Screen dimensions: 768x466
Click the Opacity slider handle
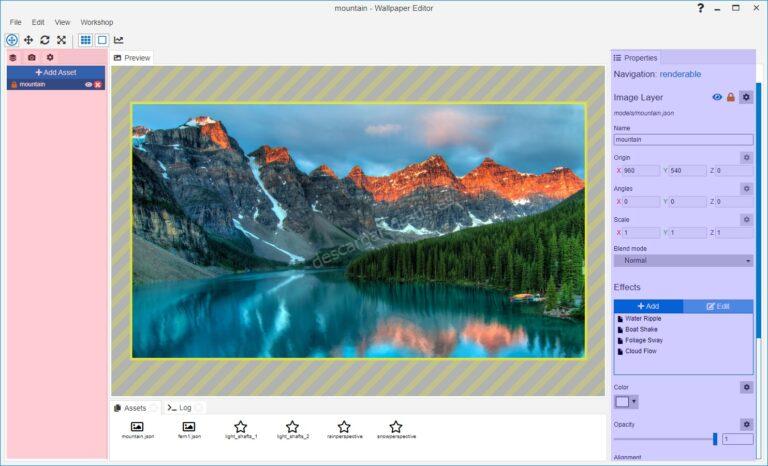click(x=715, y=439)
